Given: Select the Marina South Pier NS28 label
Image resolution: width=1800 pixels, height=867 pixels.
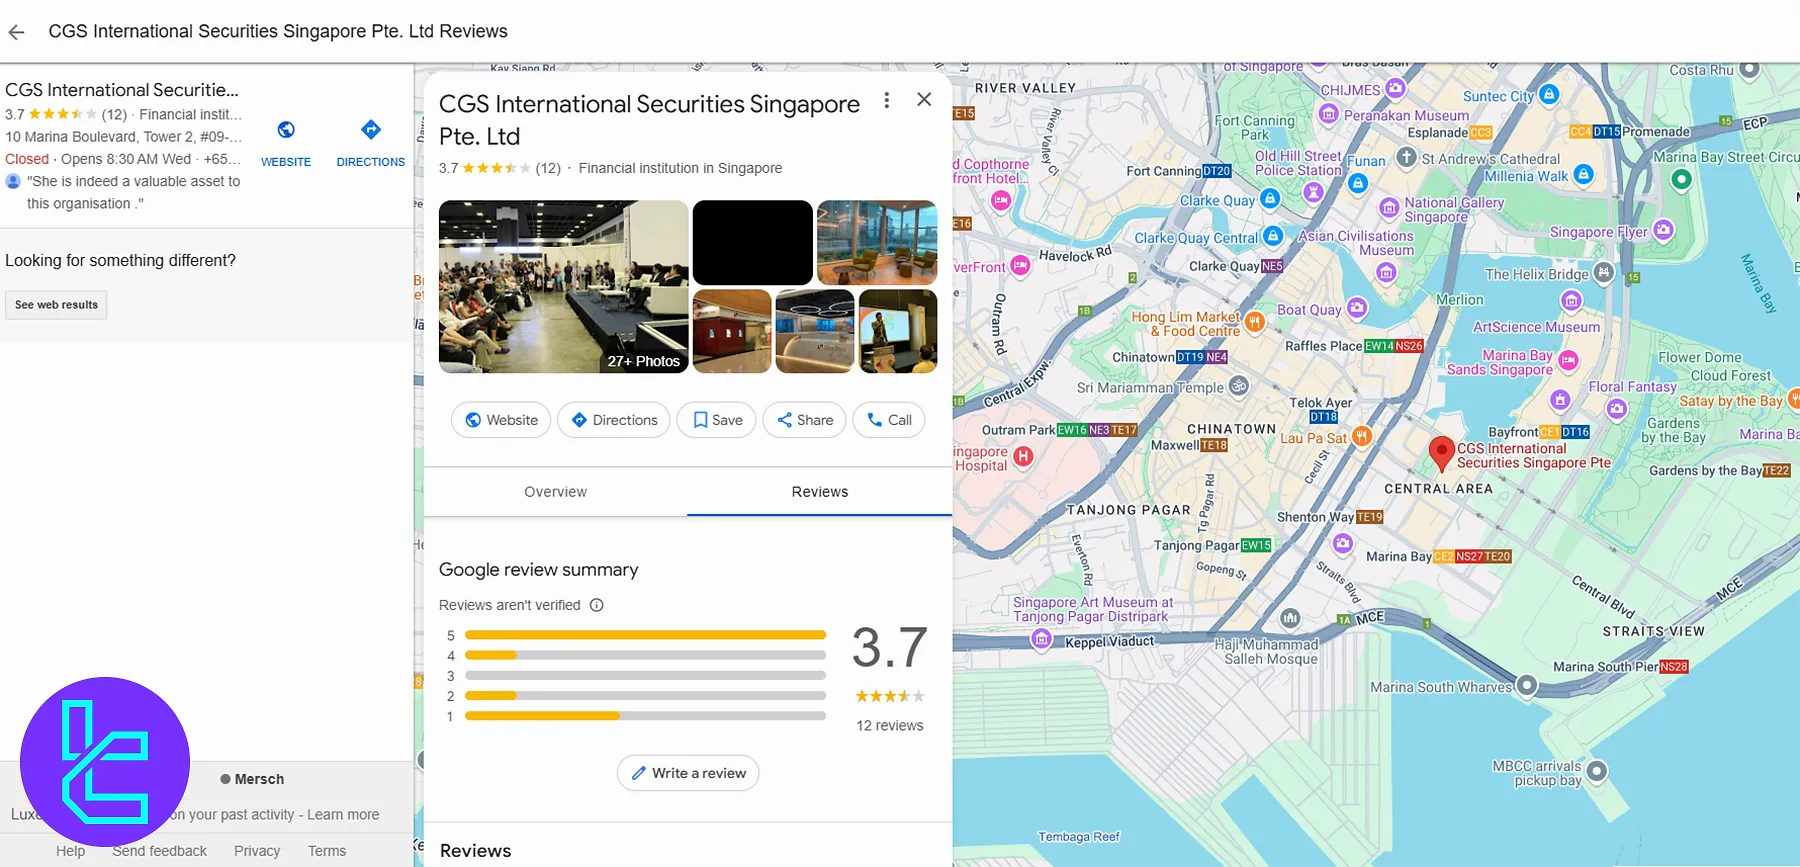Looking at the screenshot, I should coord(1621,666).
